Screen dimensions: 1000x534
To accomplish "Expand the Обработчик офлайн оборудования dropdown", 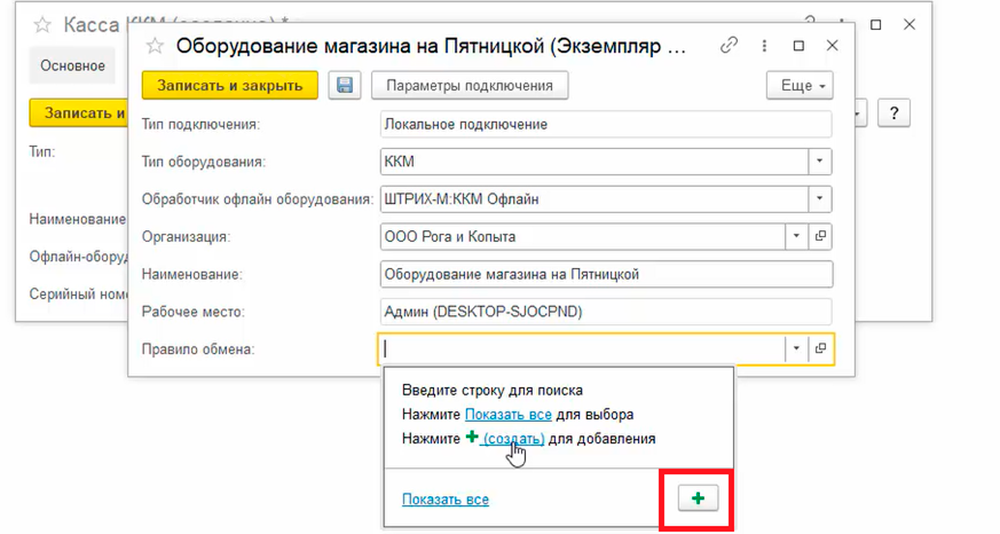I will pyautogui.click(x=820, y=199).
